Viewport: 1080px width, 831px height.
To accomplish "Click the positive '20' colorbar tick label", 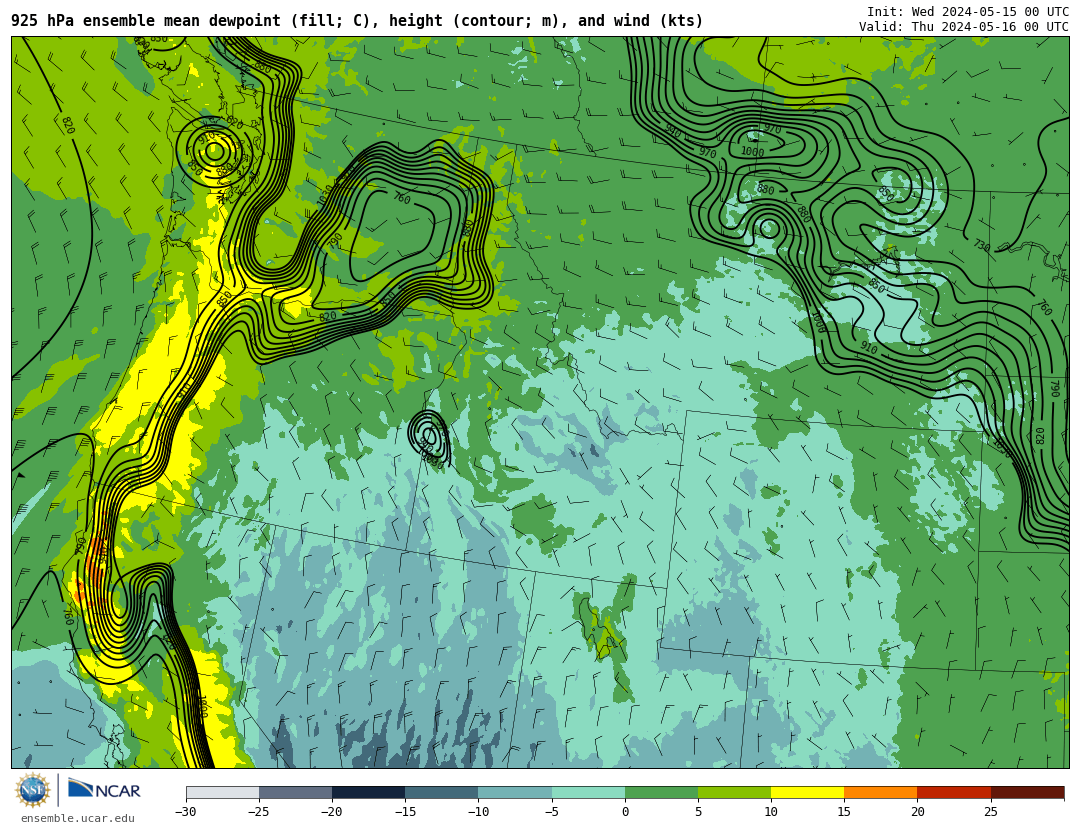I will (x=917, y=812).
